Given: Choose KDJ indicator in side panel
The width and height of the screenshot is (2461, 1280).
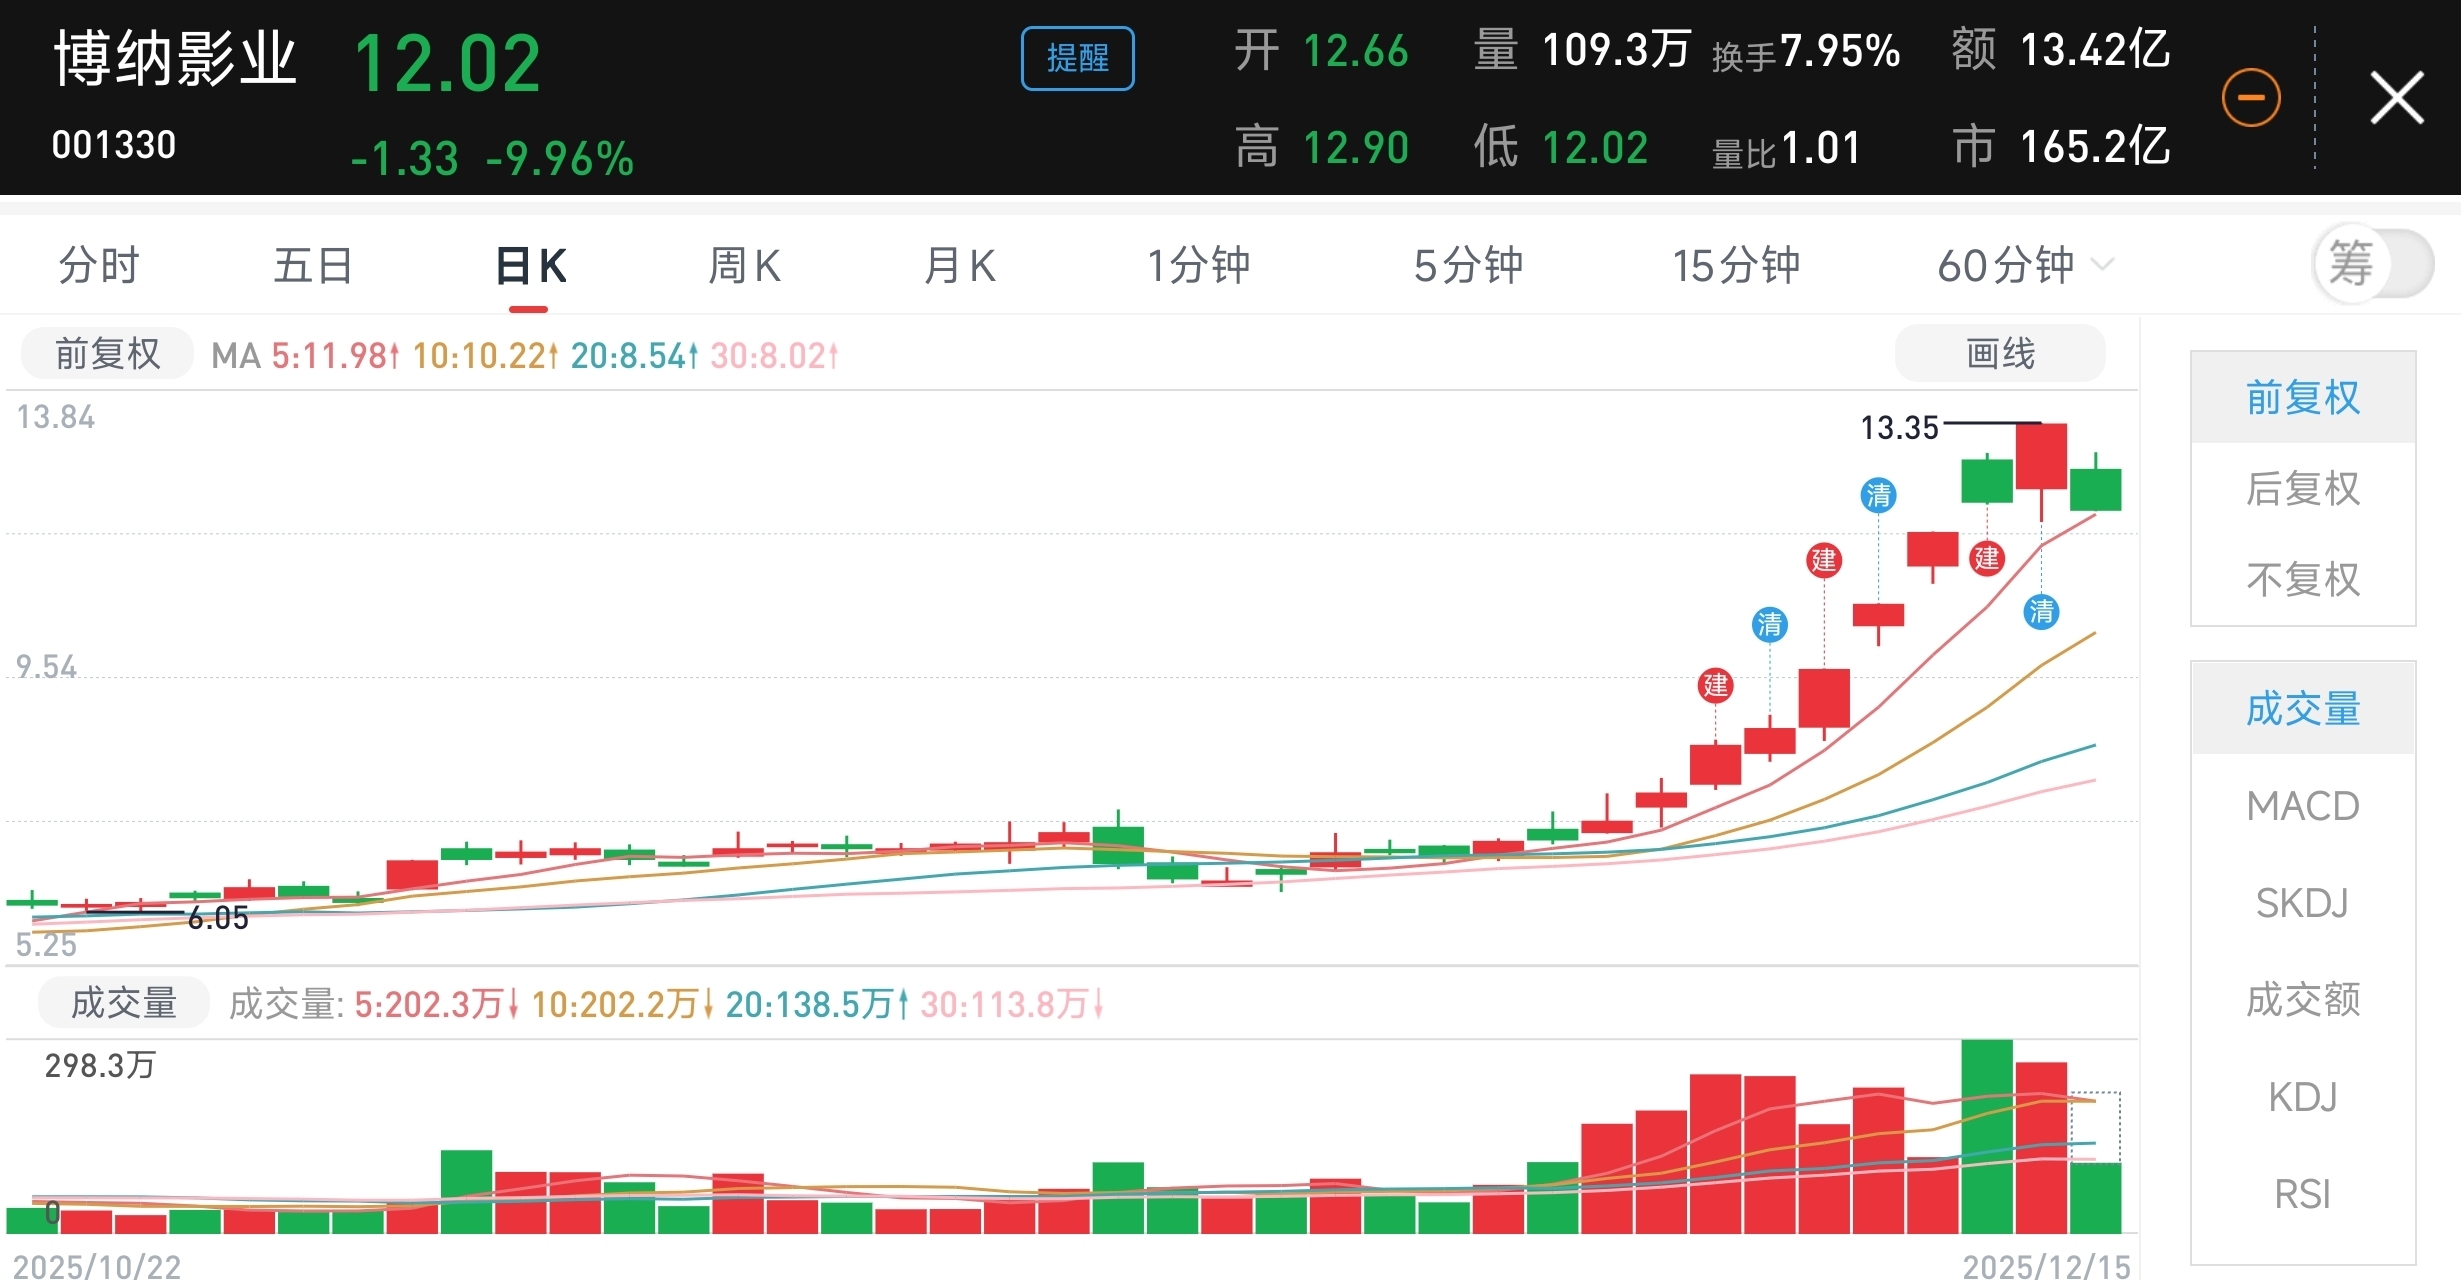Looking at the screenshot, I should click(x=2302, y=1097).
